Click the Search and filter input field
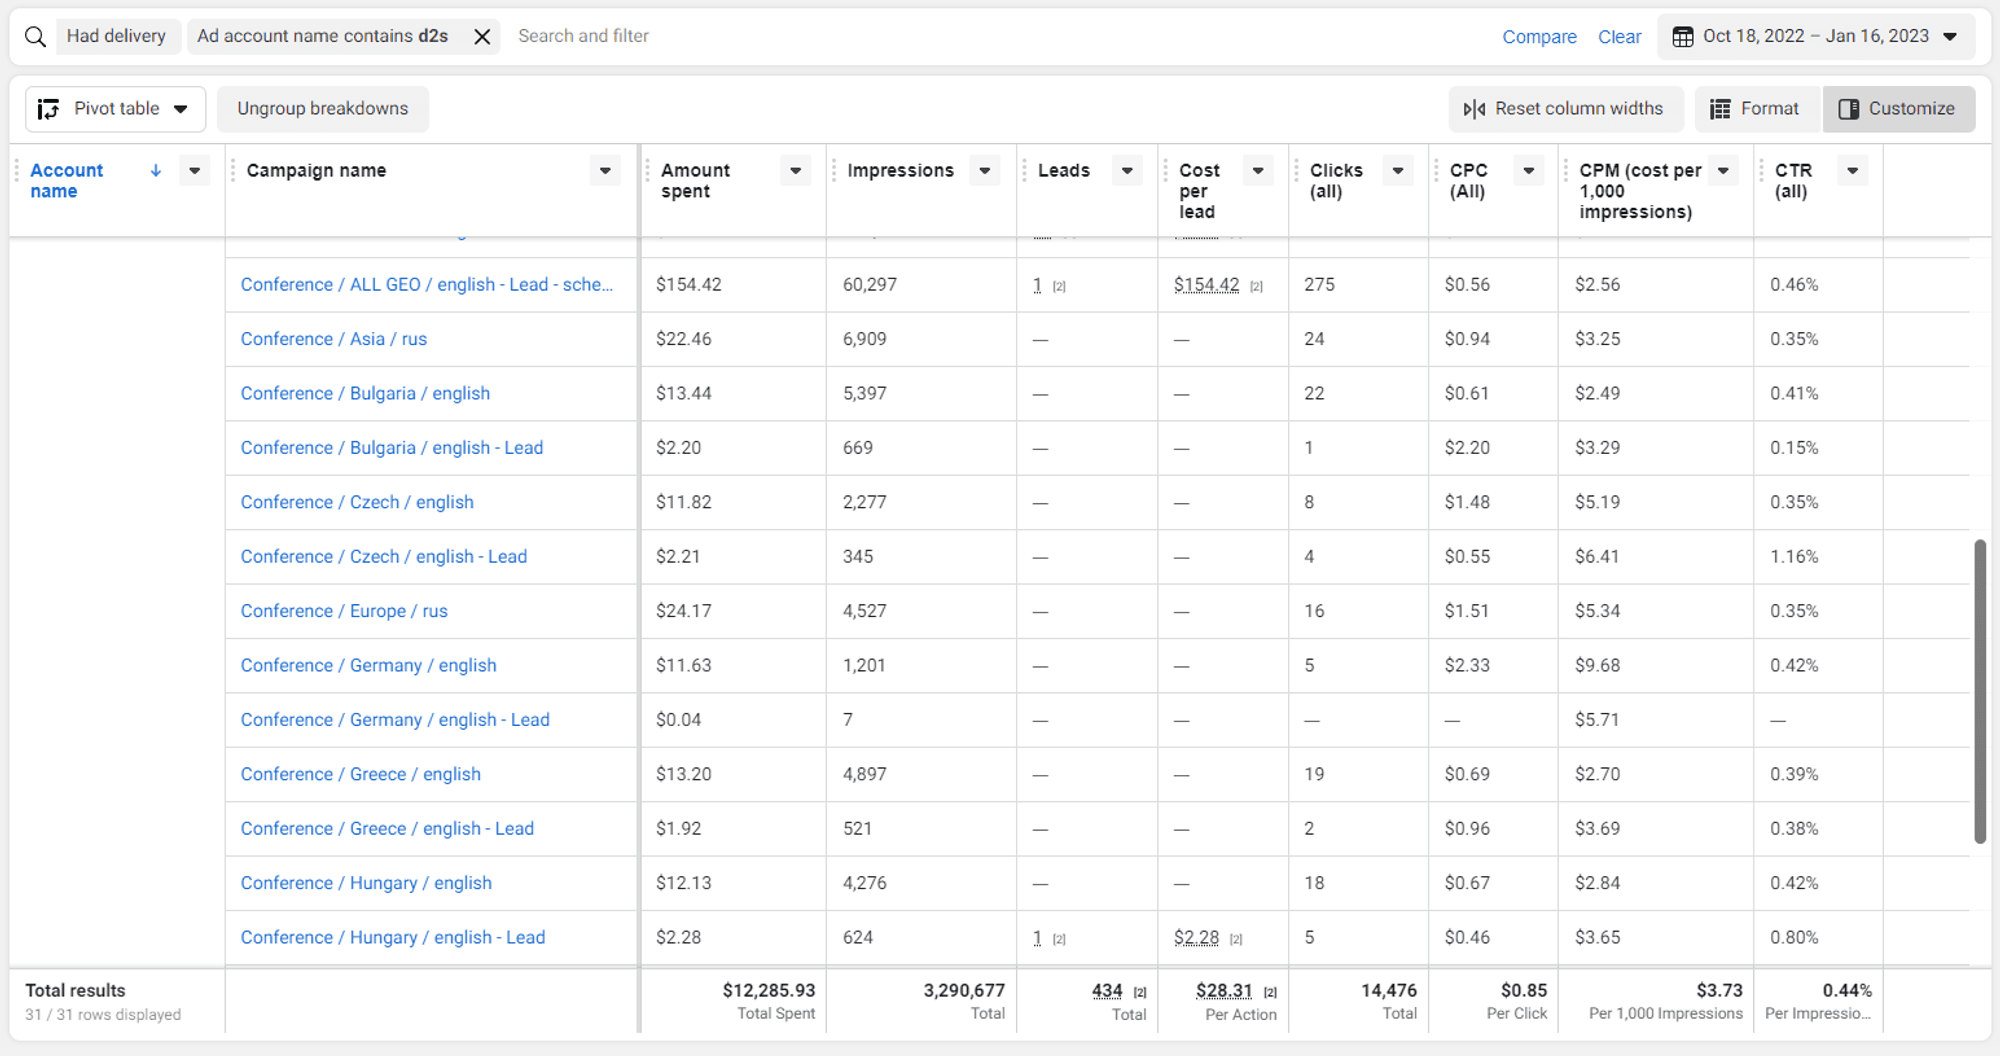This screenshot has height=1056, width=2000. (584, 36)
